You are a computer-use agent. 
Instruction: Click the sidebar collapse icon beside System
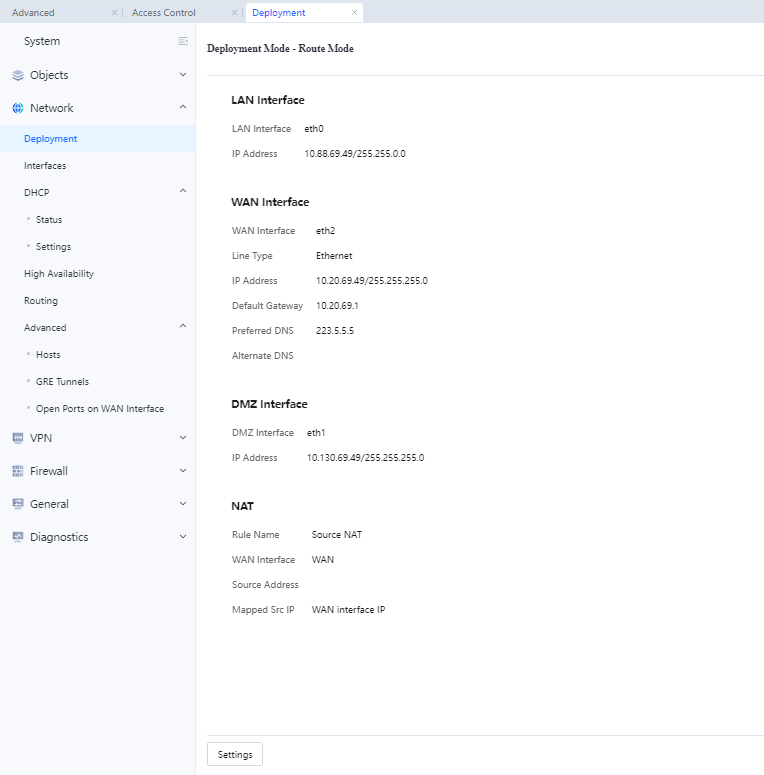pos(183,41)
